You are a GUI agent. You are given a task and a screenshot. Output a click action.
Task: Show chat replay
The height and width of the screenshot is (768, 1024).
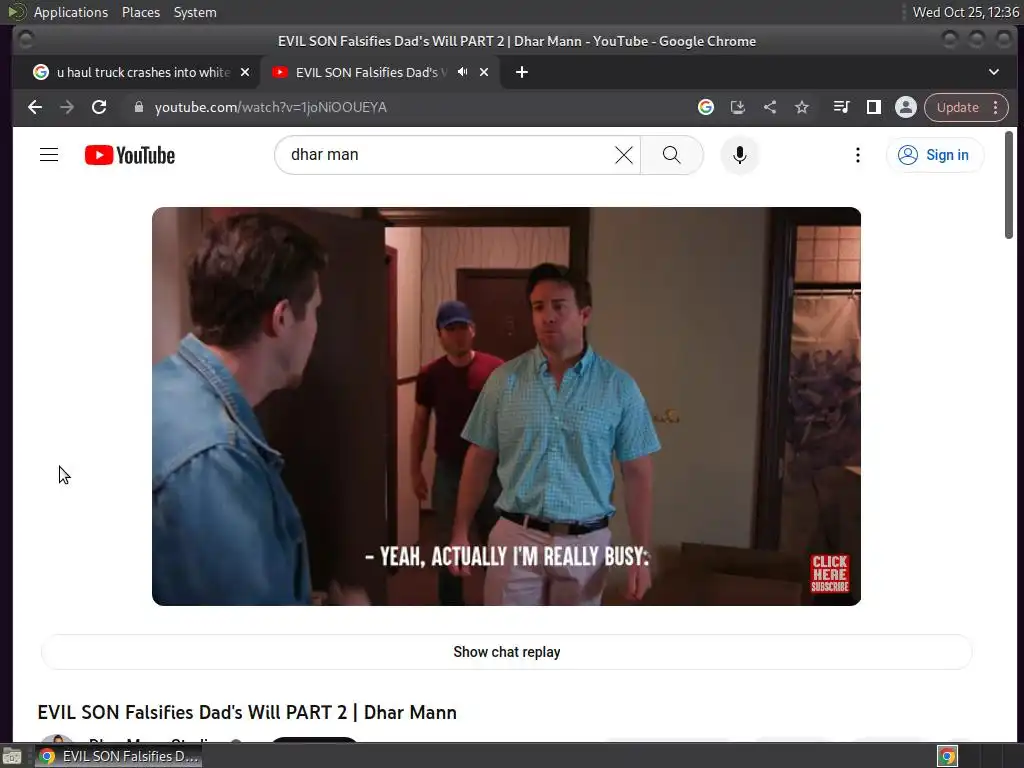pyautogui.click(x=506, y=652)
